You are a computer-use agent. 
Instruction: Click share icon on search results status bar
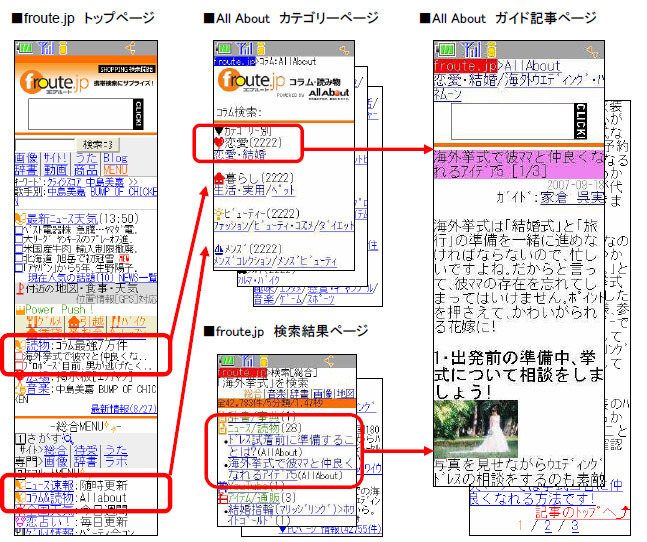pos(329,362)
